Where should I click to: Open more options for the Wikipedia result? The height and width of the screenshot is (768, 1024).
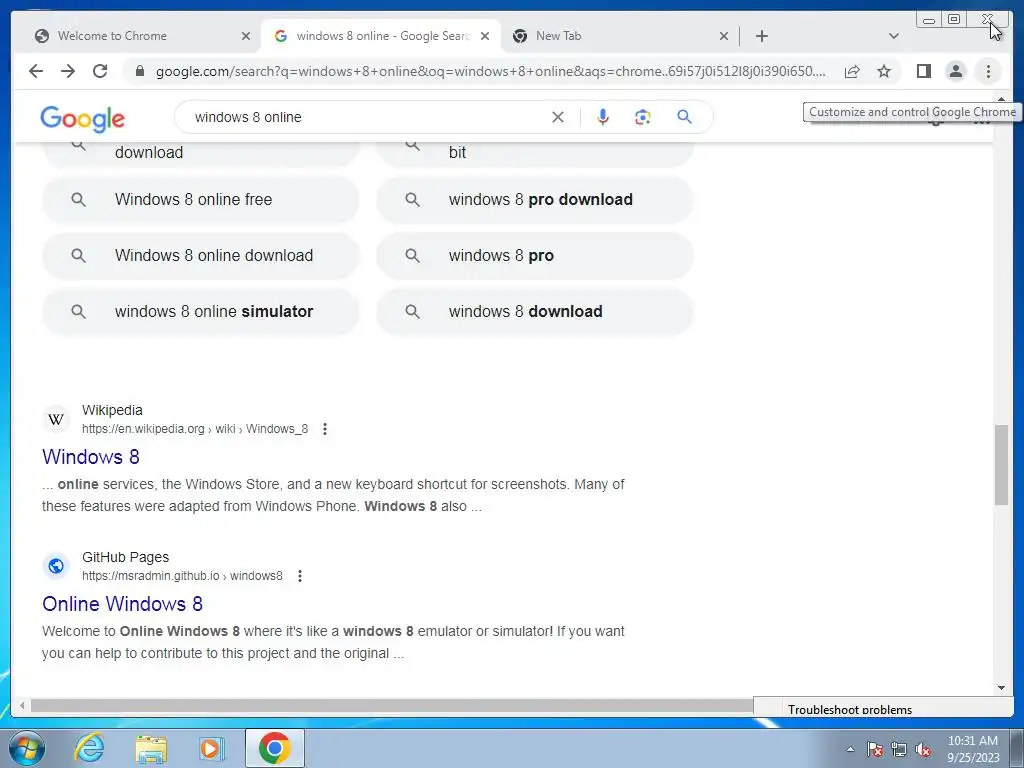pos(325,429)
